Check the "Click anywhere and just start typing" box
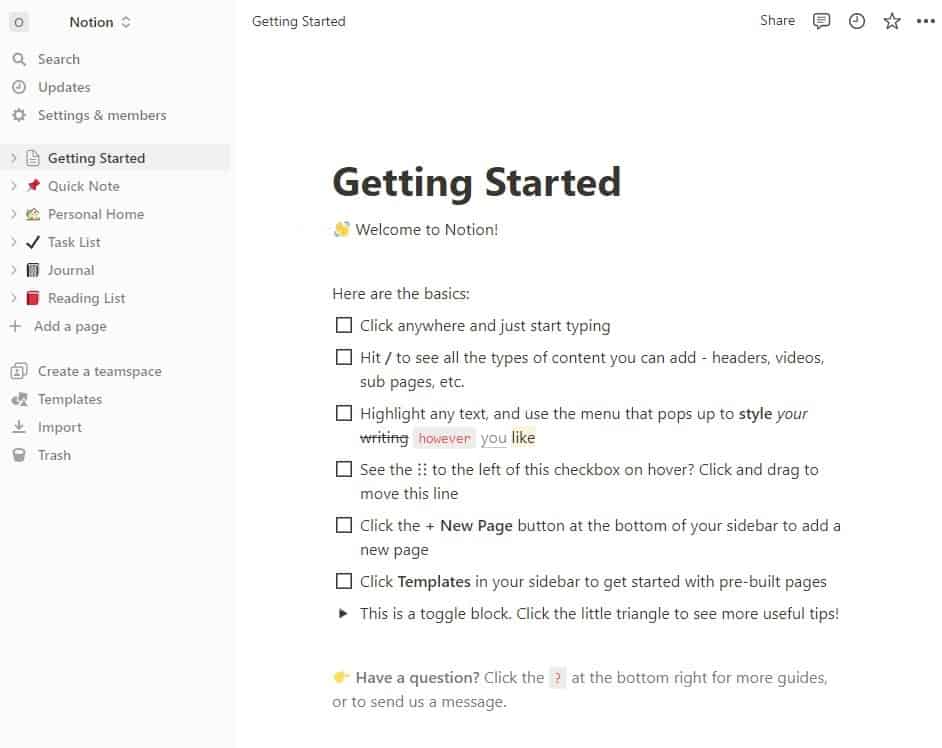This screenshot has height=748, width=942. pyautogui.click(x=344, y=325)
